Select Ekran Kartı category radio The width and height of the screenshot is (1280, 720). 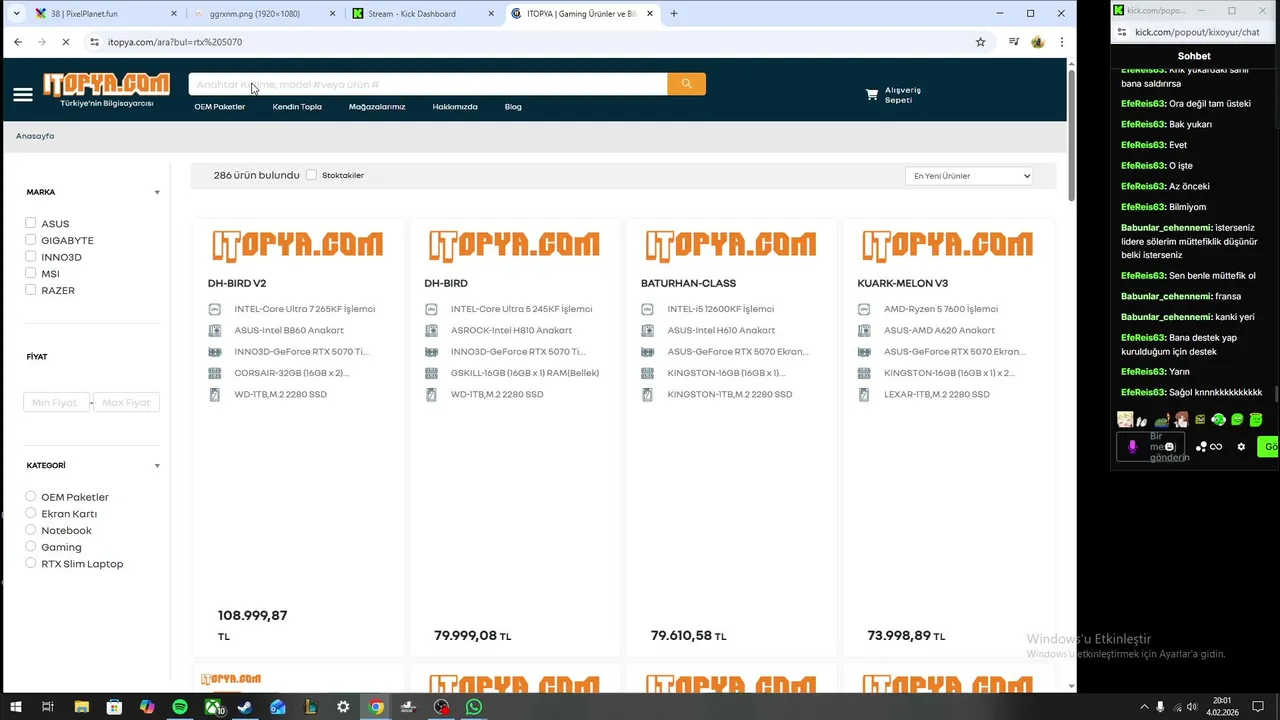coord(31,513)
